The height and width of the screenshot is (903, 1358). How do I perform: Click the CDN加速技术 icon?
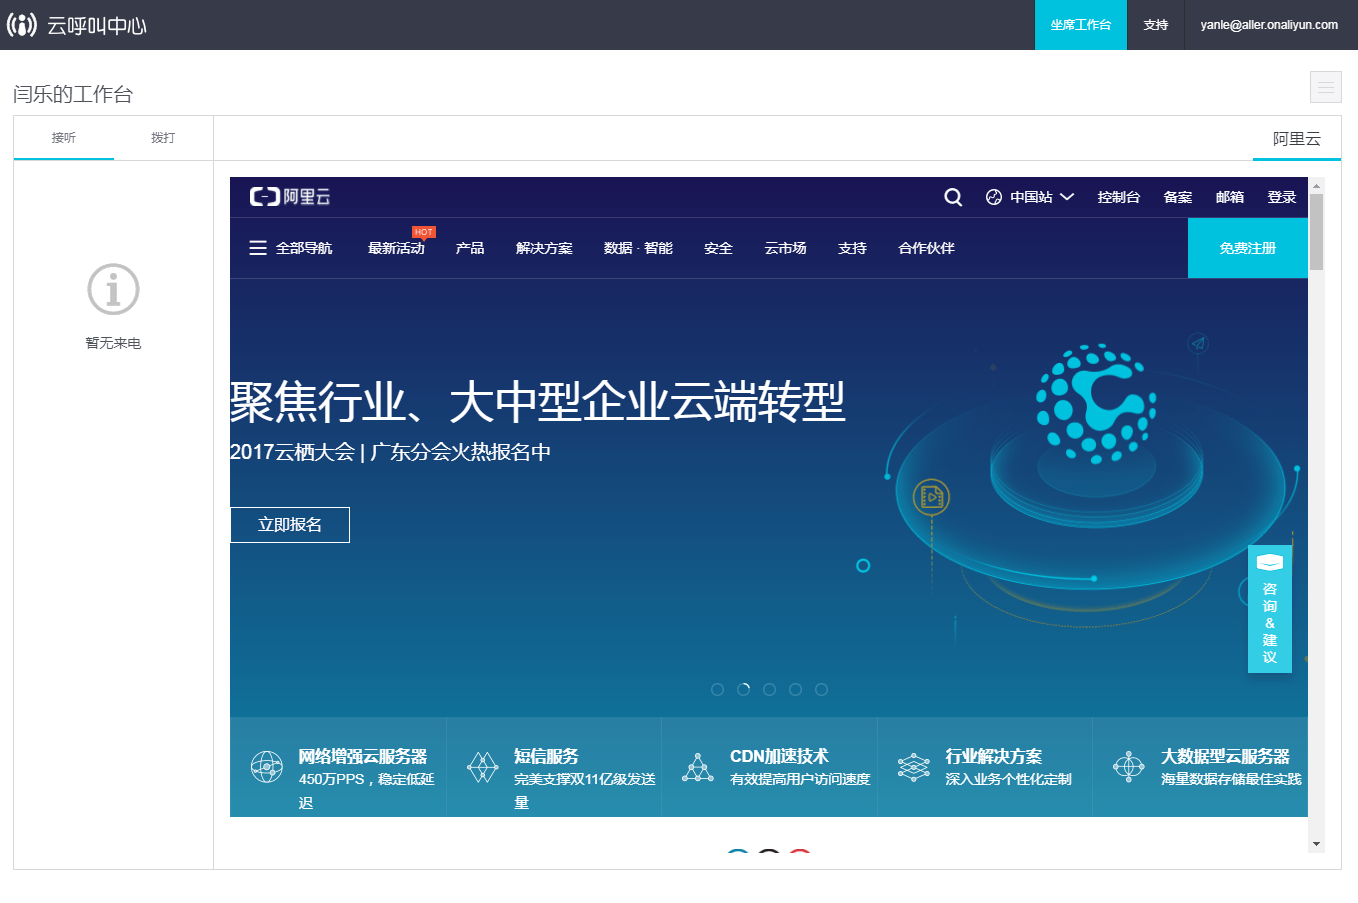pos(698,767)
